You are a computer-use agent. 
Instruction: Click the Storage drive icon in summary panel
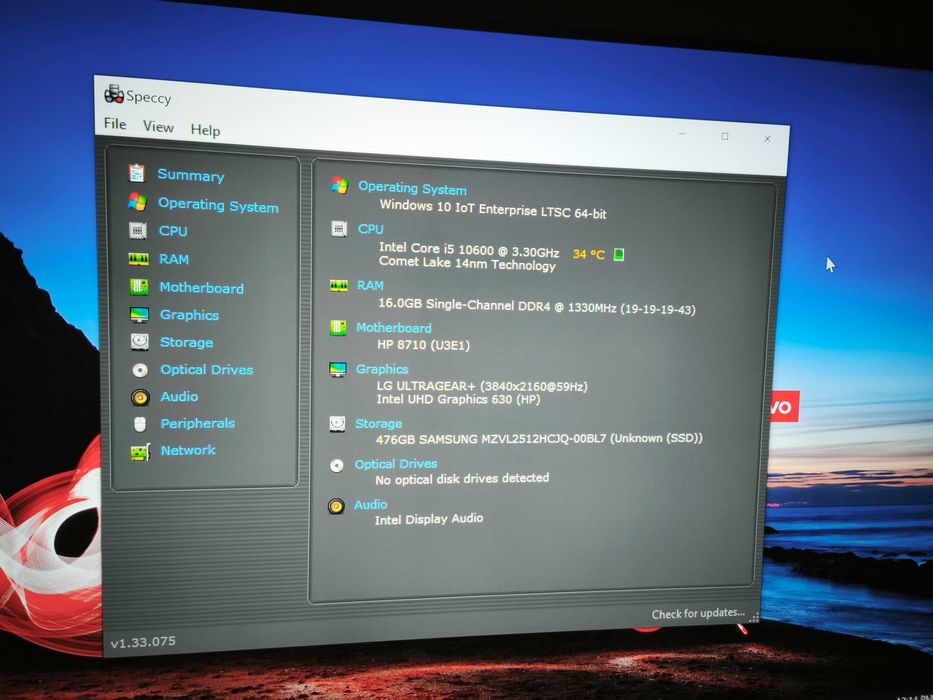point(337,424)
